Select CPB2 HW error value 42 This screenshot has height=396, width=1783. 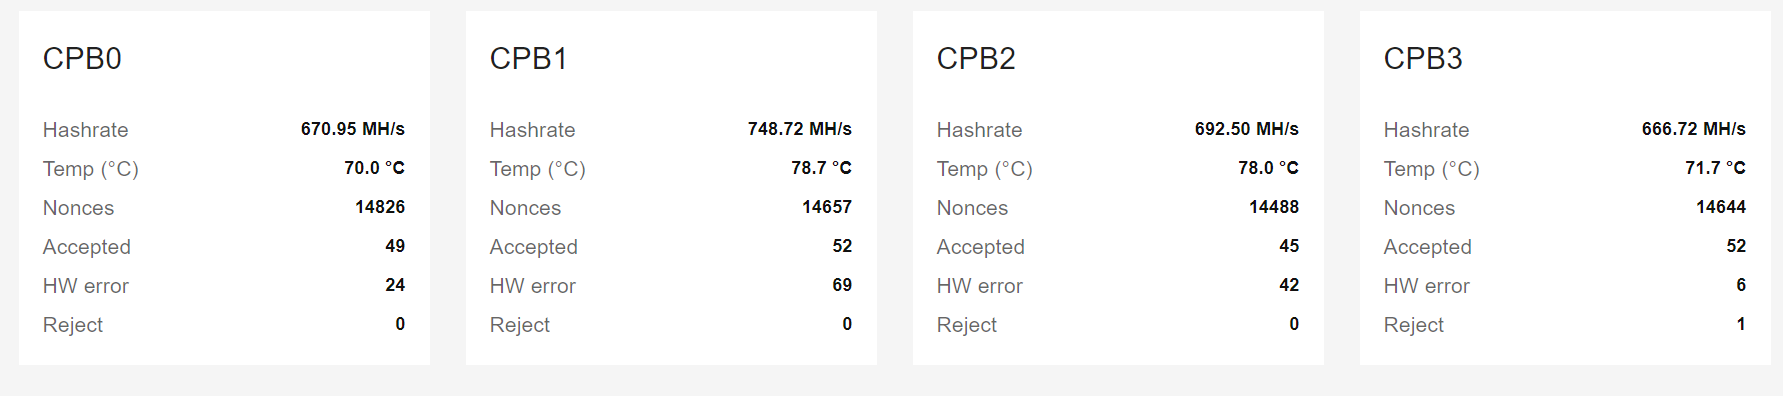(x=1289, y=285)
